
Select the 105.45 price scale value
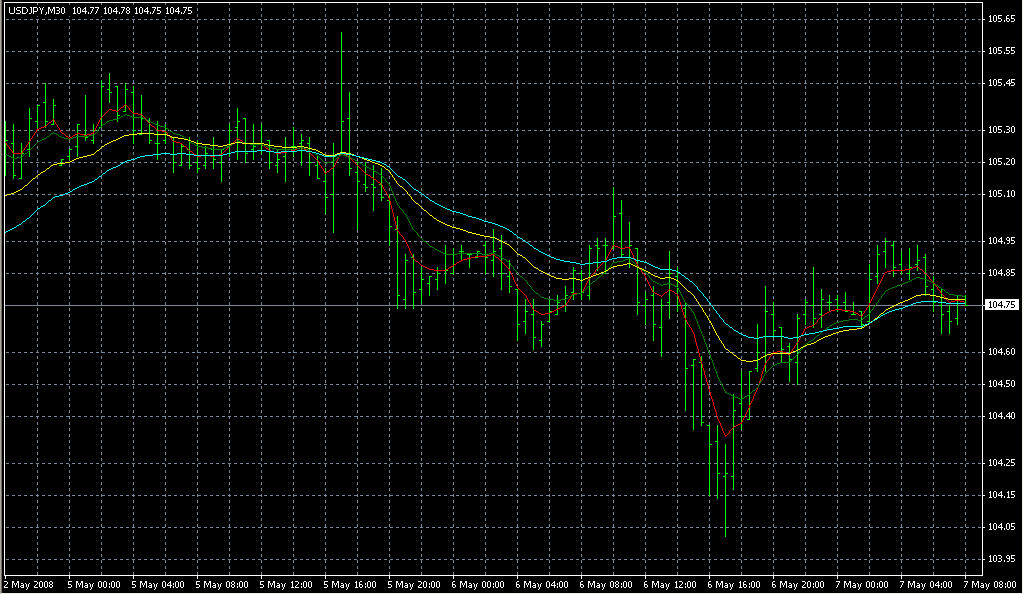point(1000,82)
